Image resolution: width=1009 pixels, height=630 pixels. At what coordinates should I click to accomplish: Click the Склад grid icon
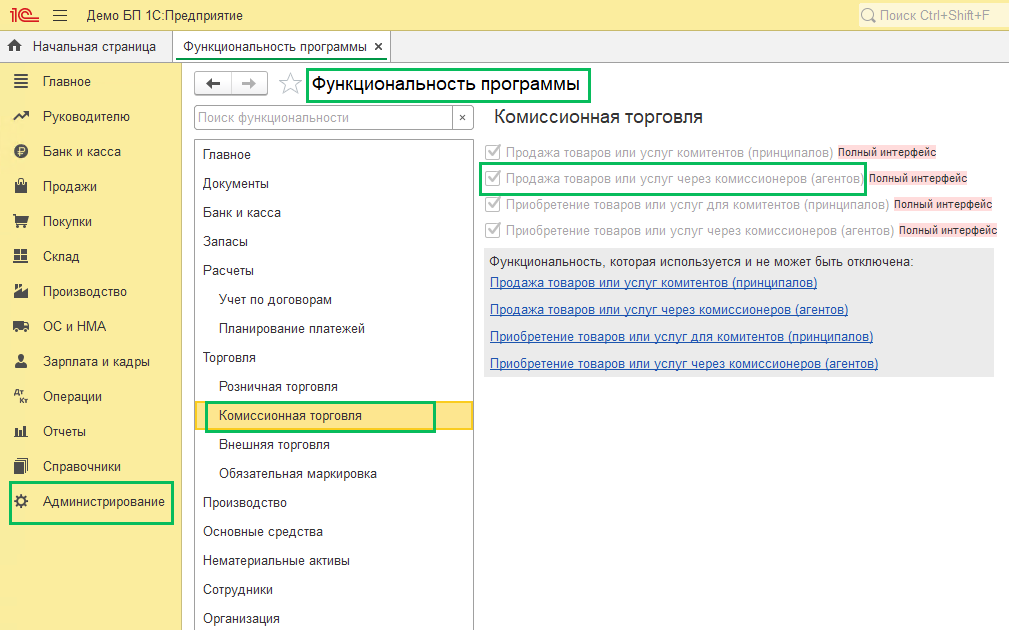[21, 256]
